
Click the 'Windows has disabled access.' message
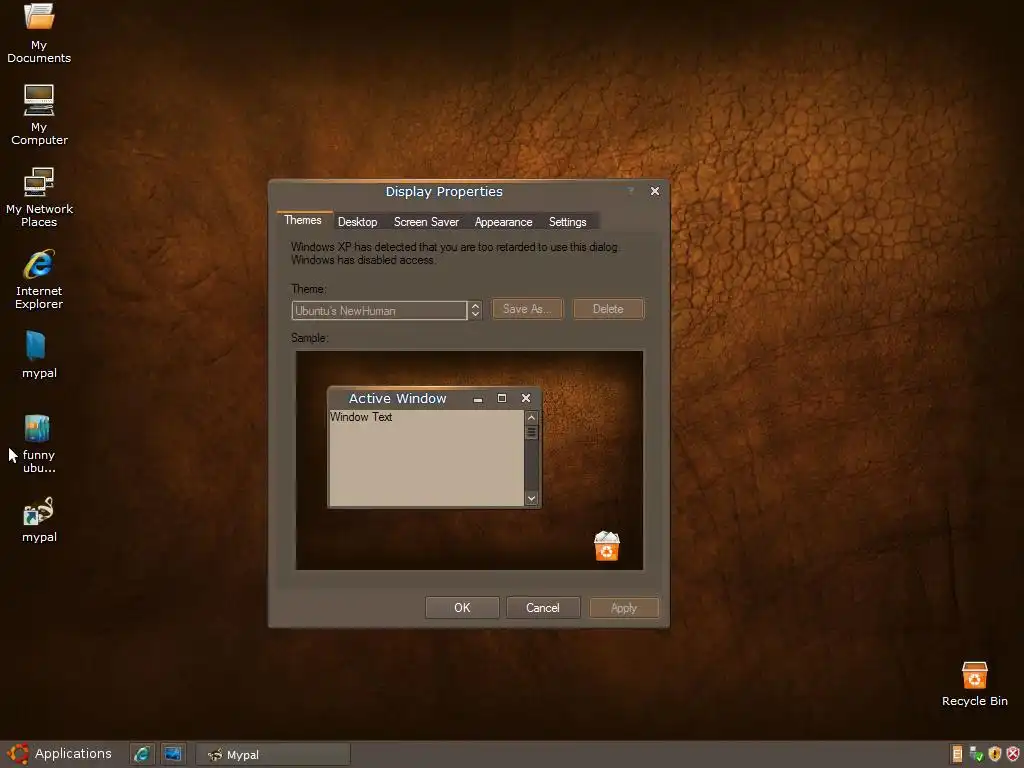(363, 260)
